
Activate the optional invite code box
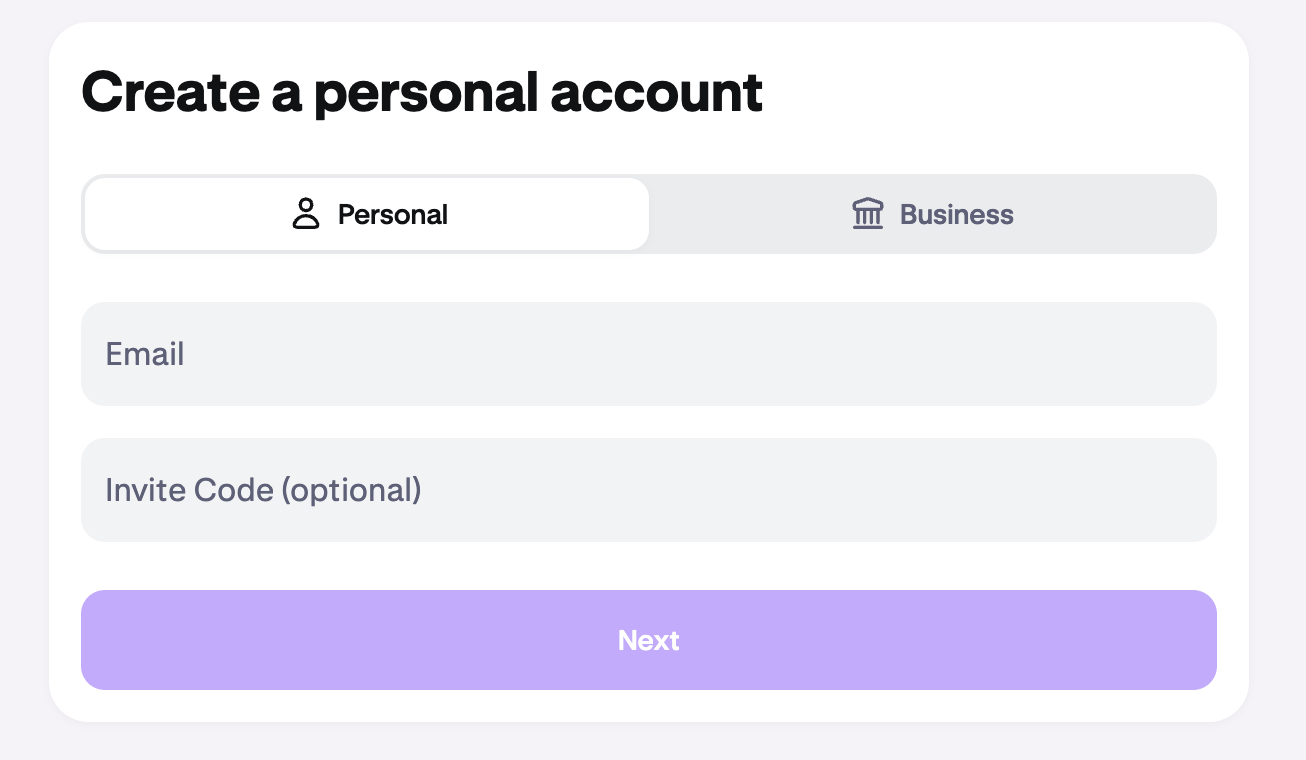tap(648, 490)
